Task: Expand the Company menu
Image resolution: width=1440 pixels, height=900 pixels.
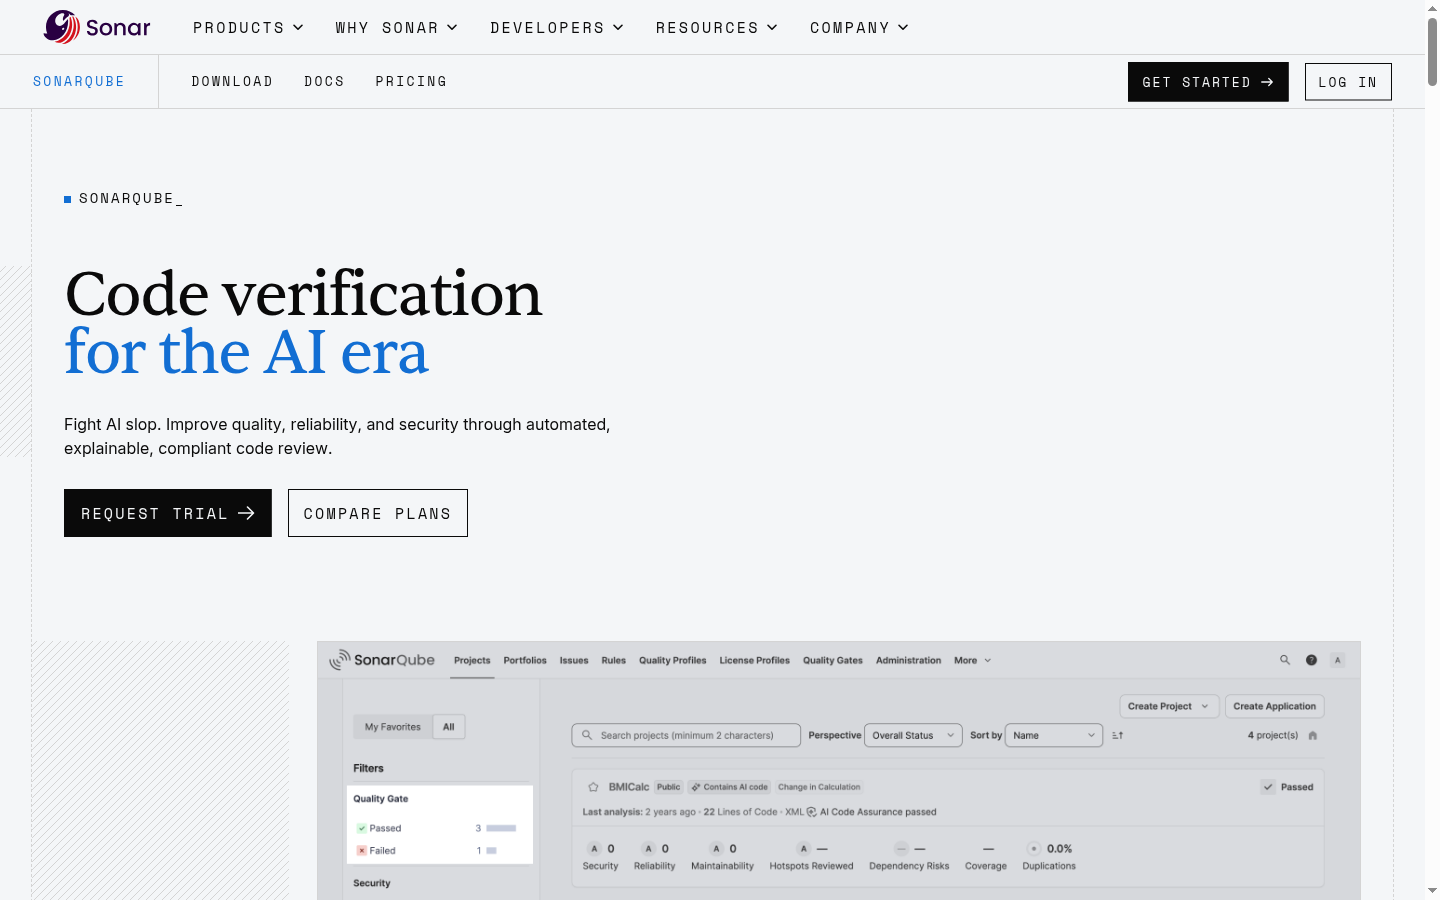Action: tap(859, 28)
